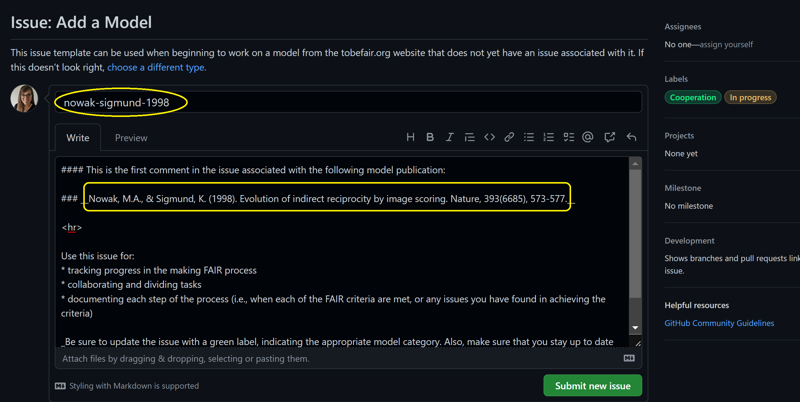Open the Assignees section

pyautogui.click(x=683, y=27)
